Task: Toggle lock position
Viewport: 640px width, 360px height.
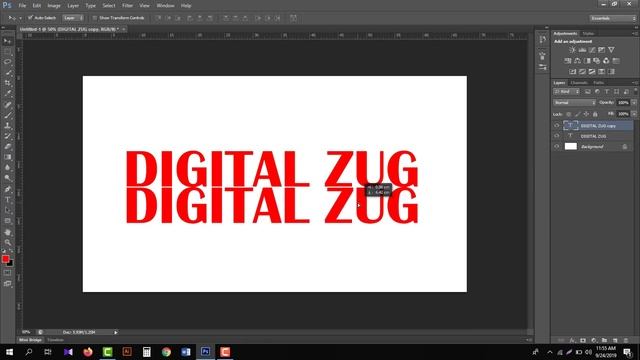Action: (586, 114)
